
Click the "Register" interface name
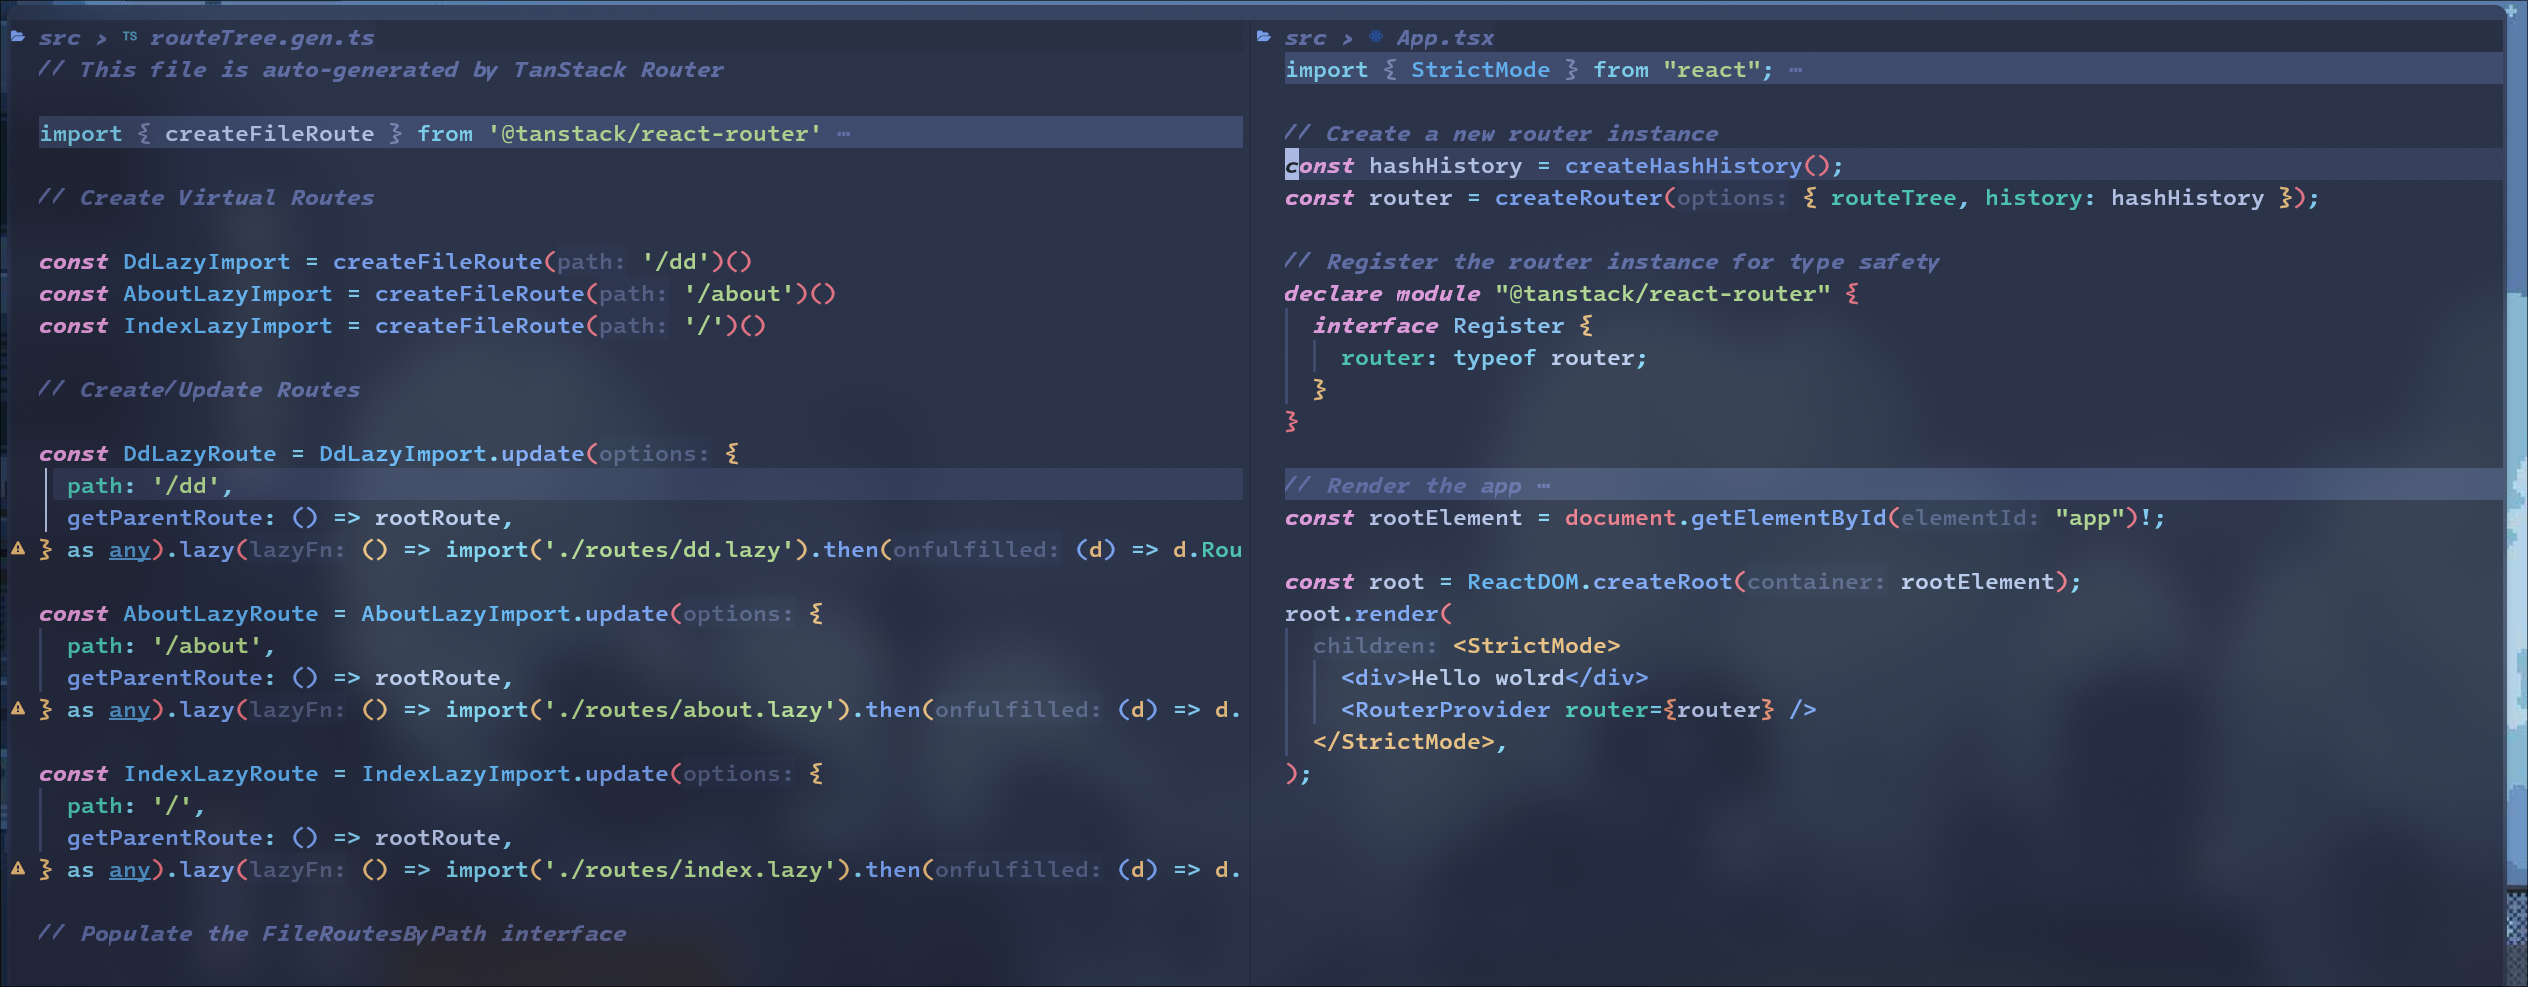[1508, 326]
